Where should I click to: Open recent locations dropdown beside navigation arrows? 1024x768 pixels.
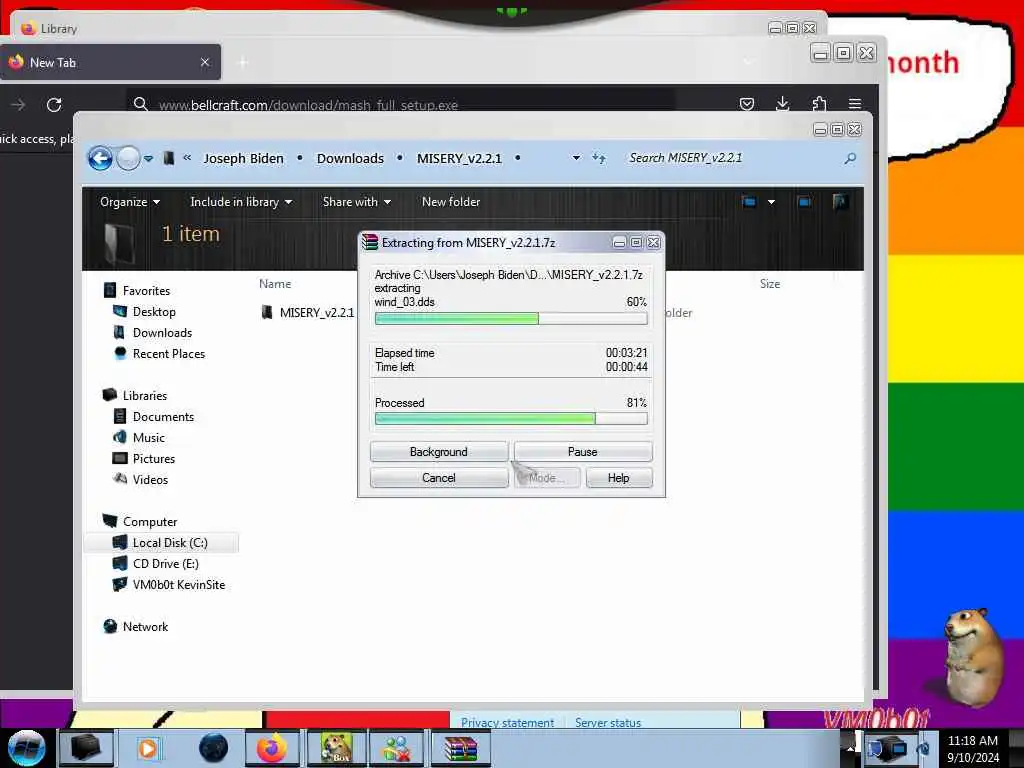(148, 158)
